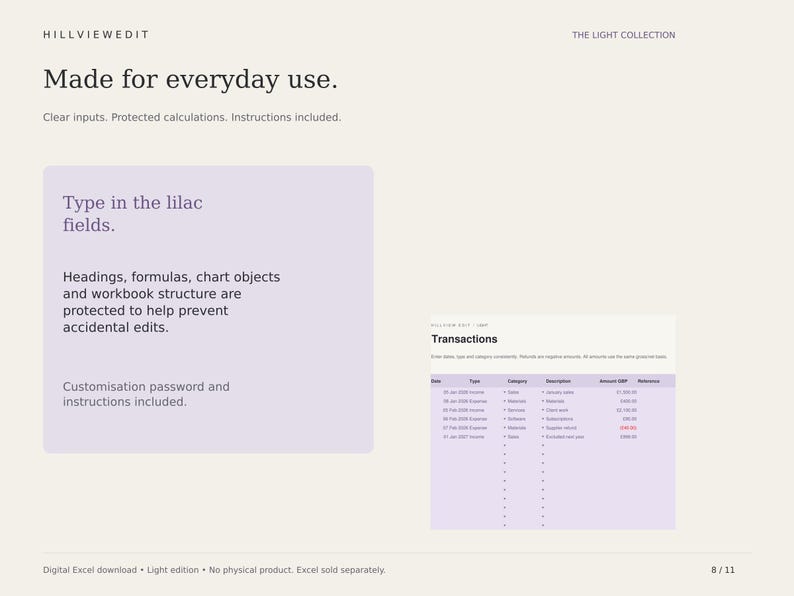The width and height of the screenshot is (794, 596).
Task: Click the HILLVIEWEDIT brand name
Action: 96,34
